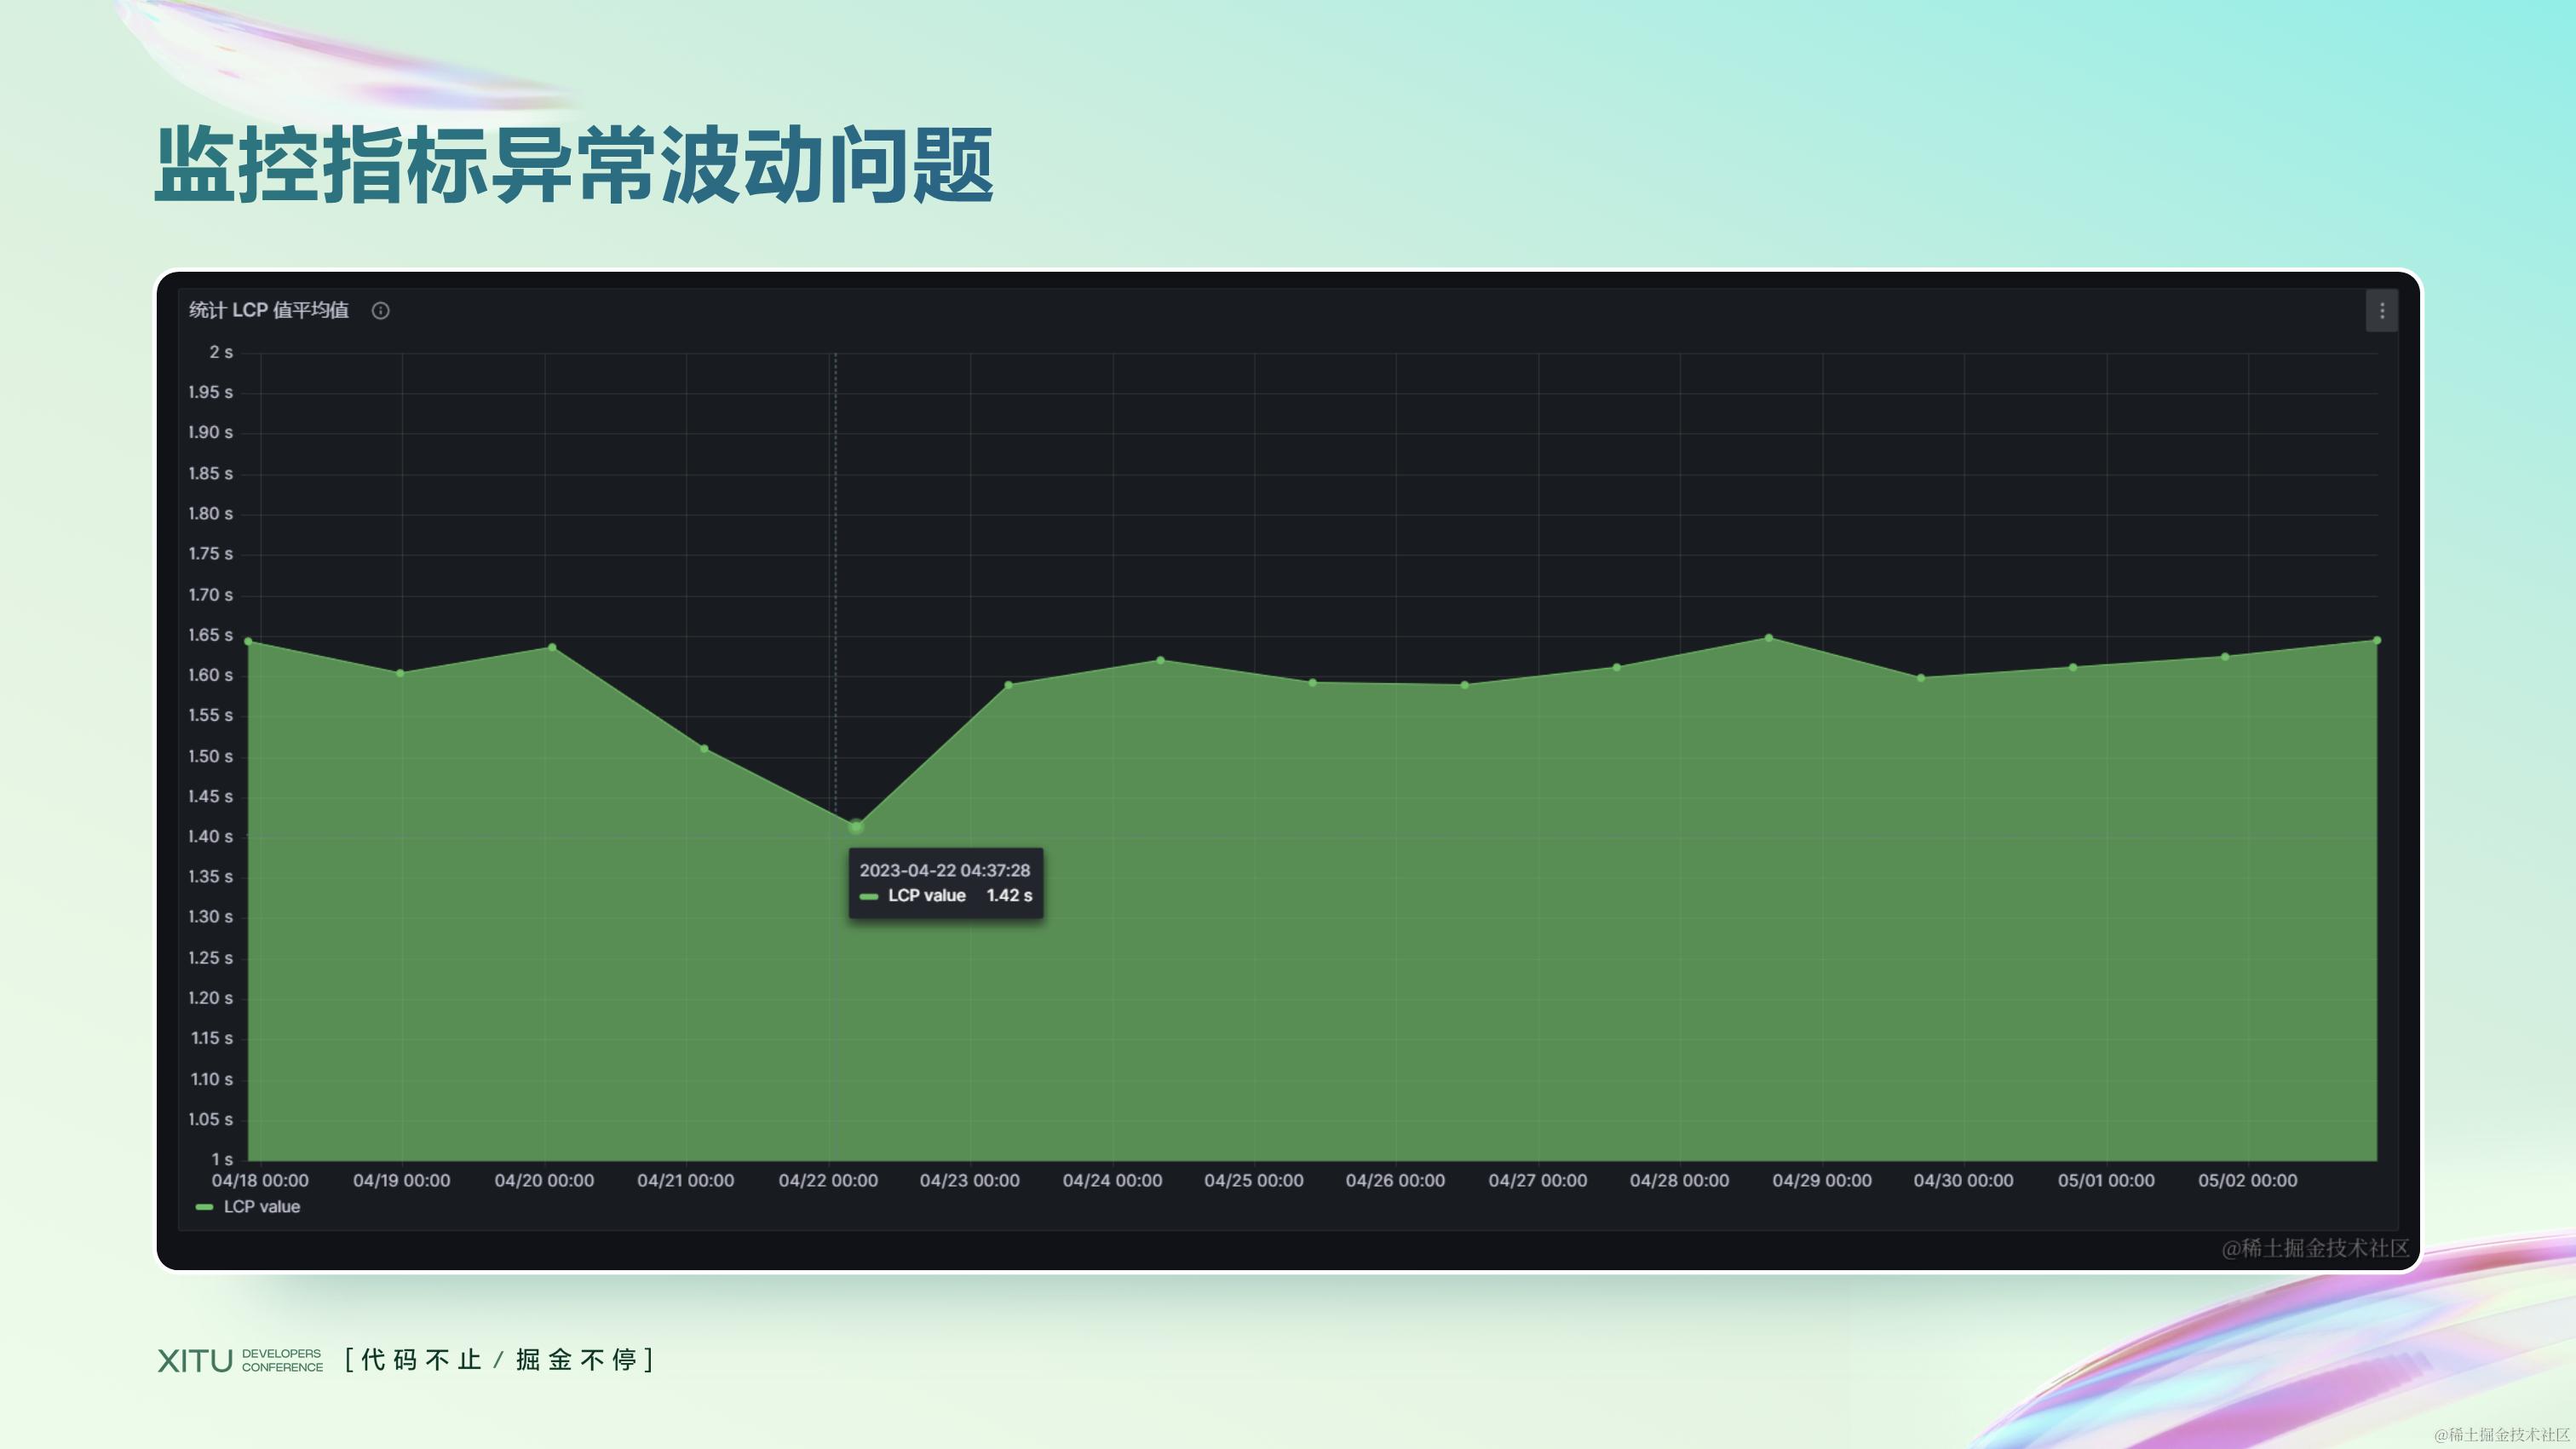Click the highlighted 1.42 s data point
Screen dimensions: 2576x1449
coord(856,826)
